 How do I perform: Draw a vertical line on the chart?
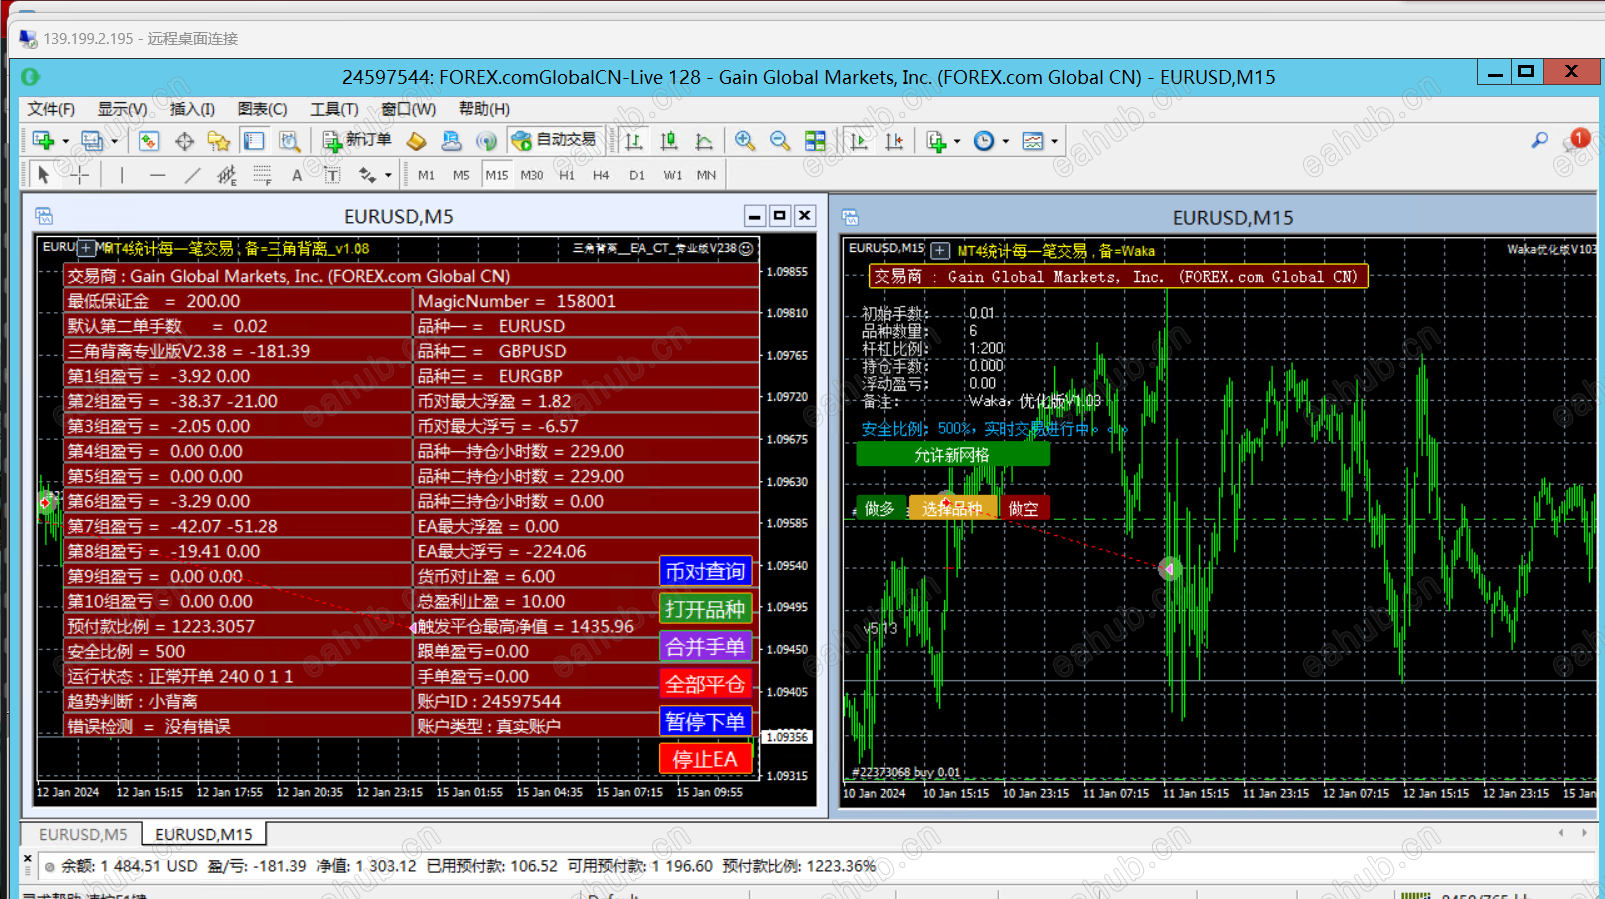122,175
